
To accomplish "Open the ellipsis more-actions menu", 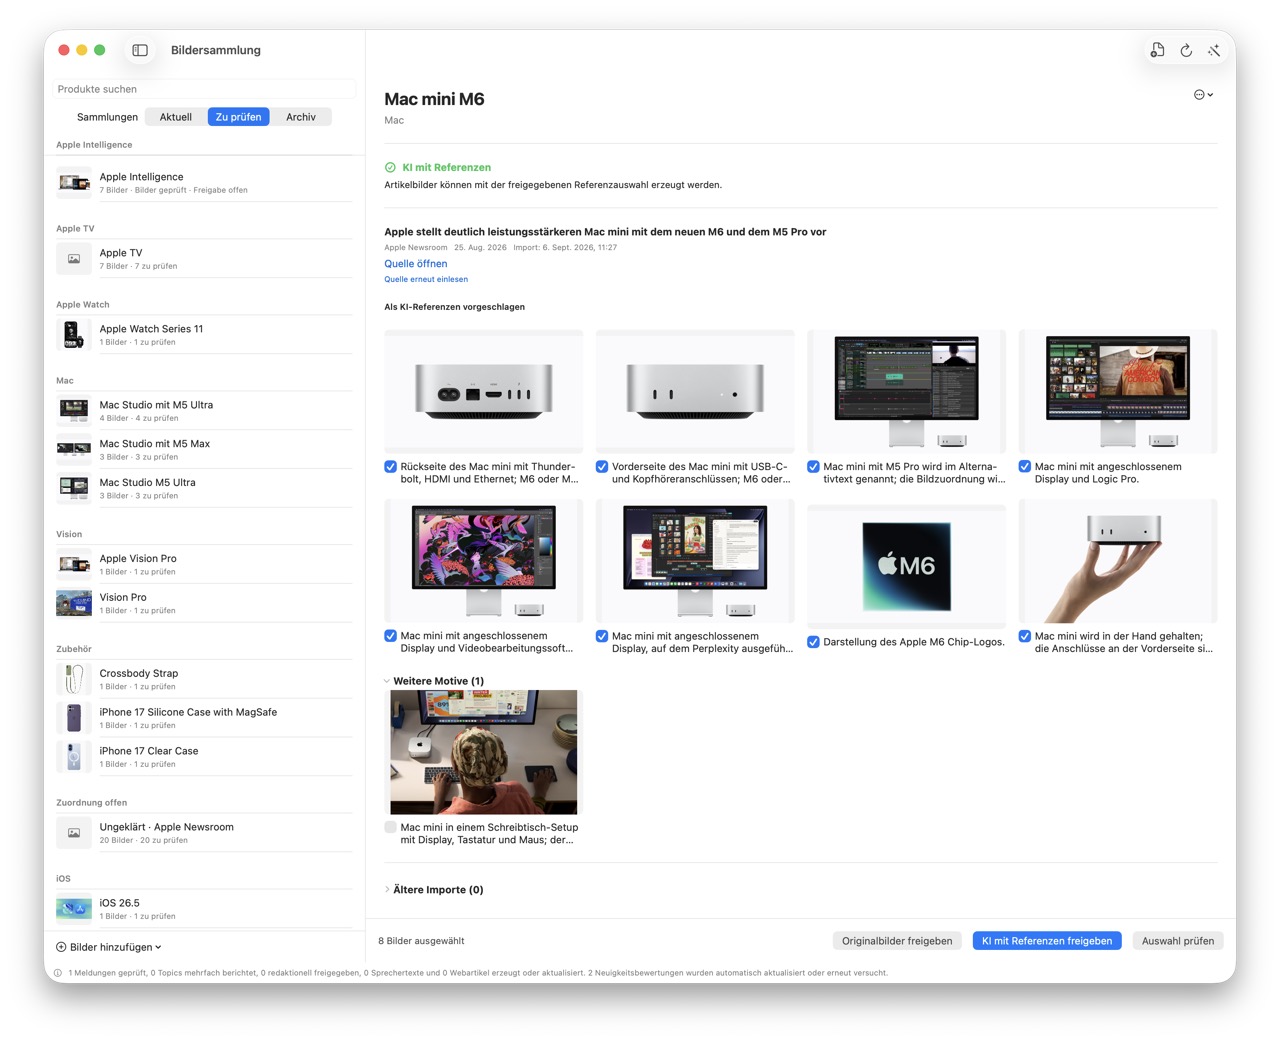I will (x=1203, y=95).
